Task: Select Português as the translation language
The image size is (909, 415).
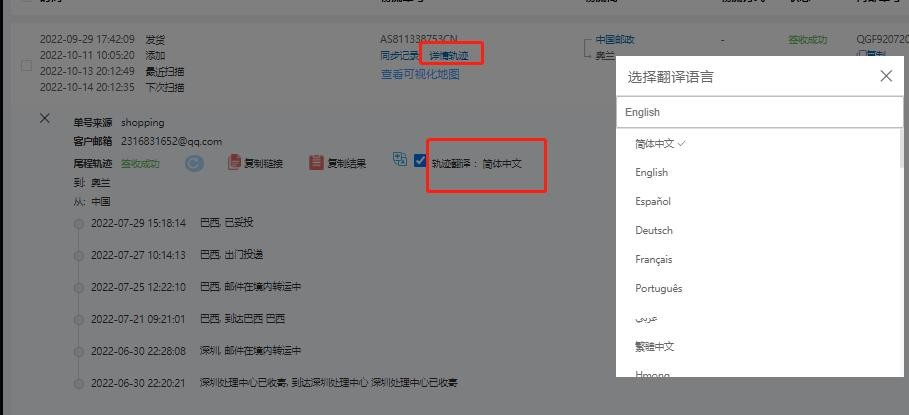Action: (x=658, y=288)
